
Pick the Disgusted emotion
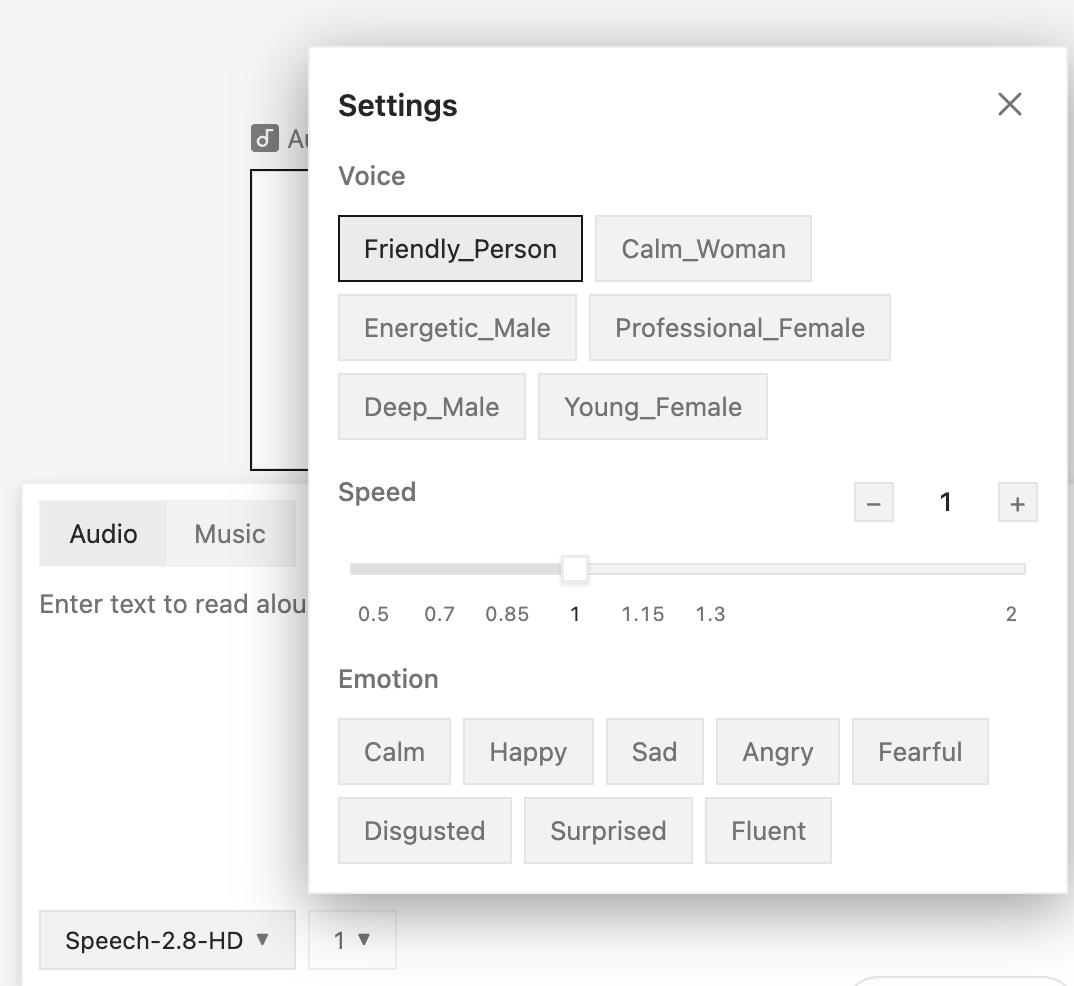[x=425, y=831]
